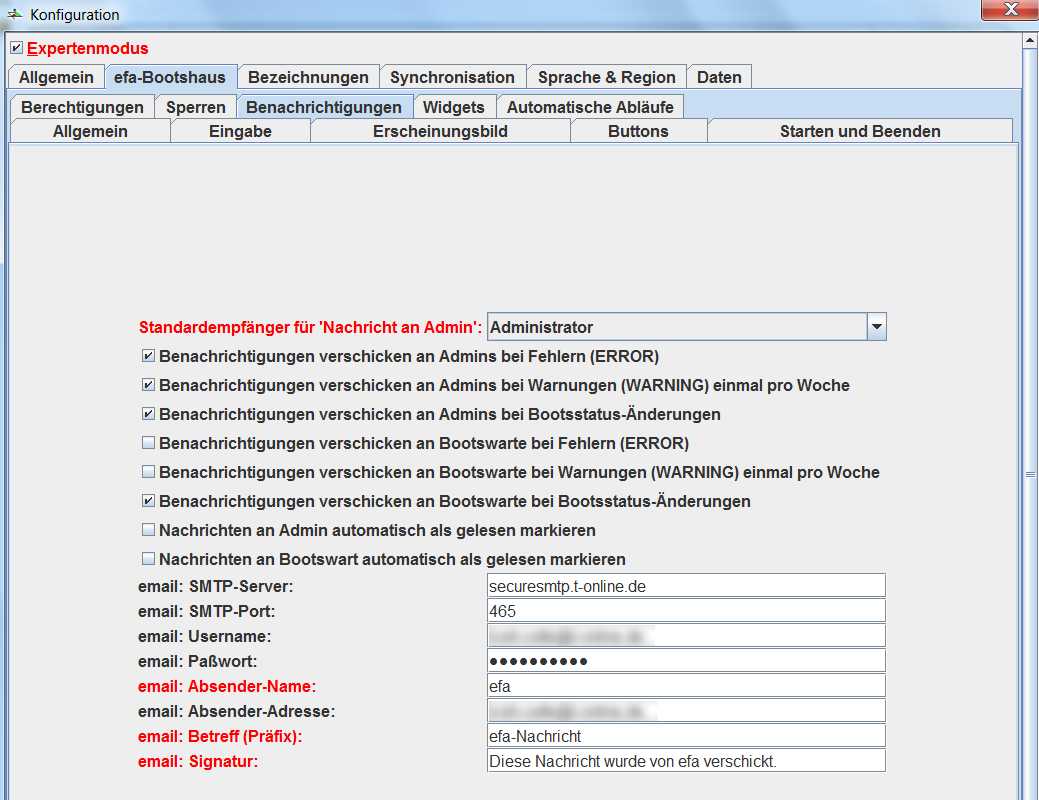Go to the Sprache & Region tab

point(606,77)
